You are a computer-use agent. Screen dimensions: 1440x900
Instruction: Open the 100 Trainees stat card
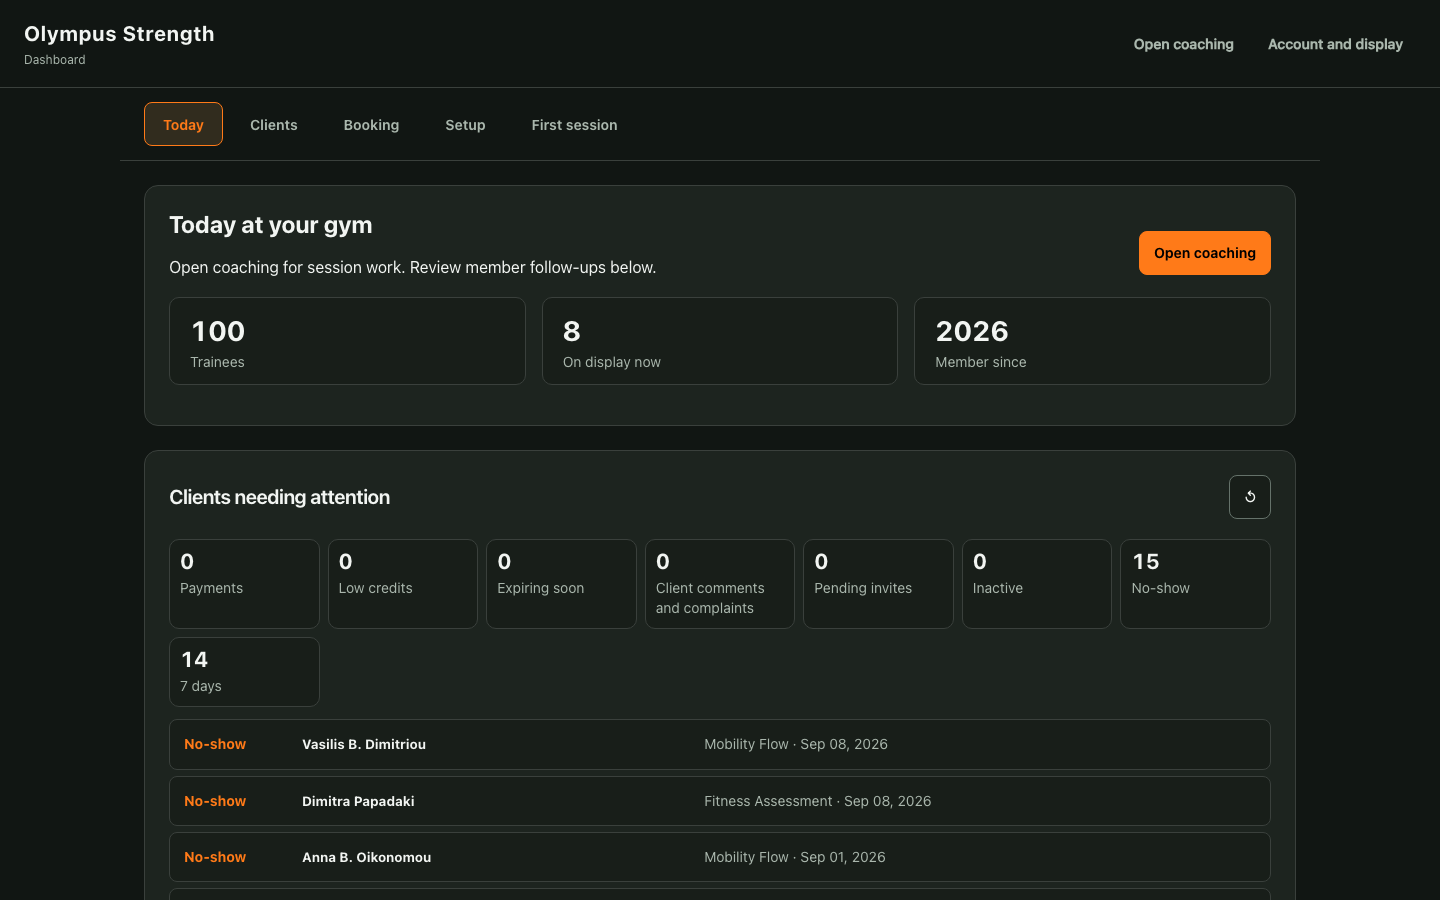(347, 341)
